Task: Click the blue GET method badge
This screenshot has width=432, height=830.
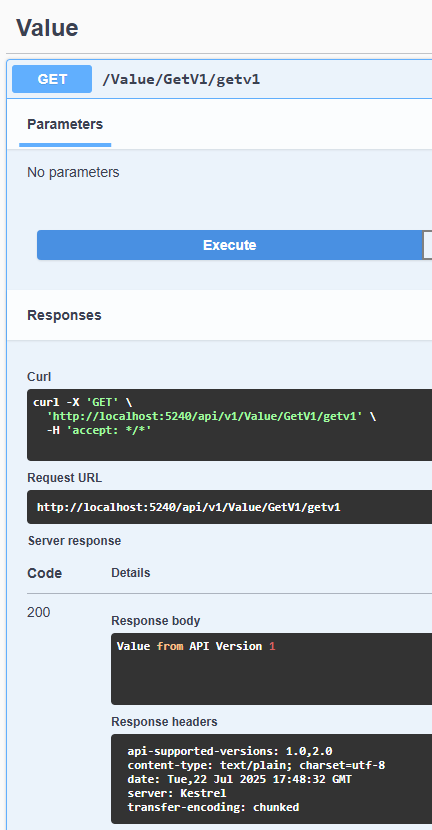Action: (52, 79)
